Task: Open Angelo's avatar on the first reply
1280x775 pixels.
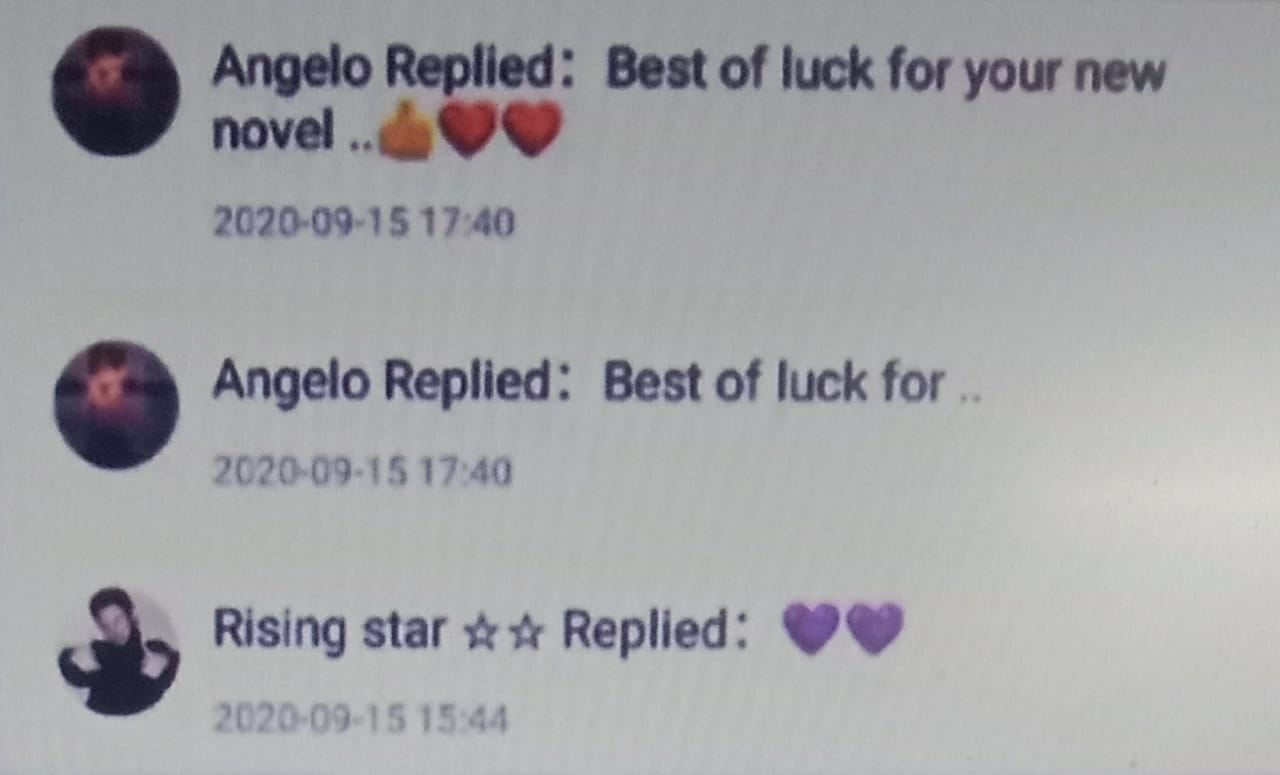Action: (x=115, y=91)
